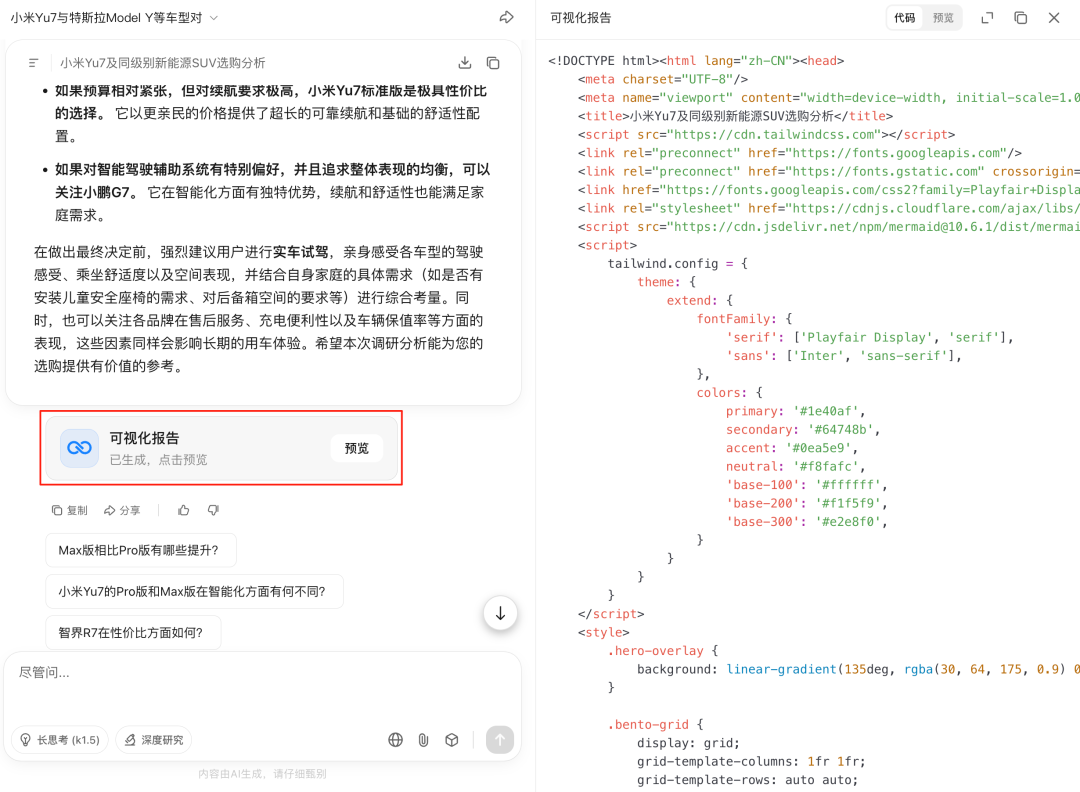Give a thumbs down to the response
The width and height of the screenshot is (1080, 792).
(214, 510)
